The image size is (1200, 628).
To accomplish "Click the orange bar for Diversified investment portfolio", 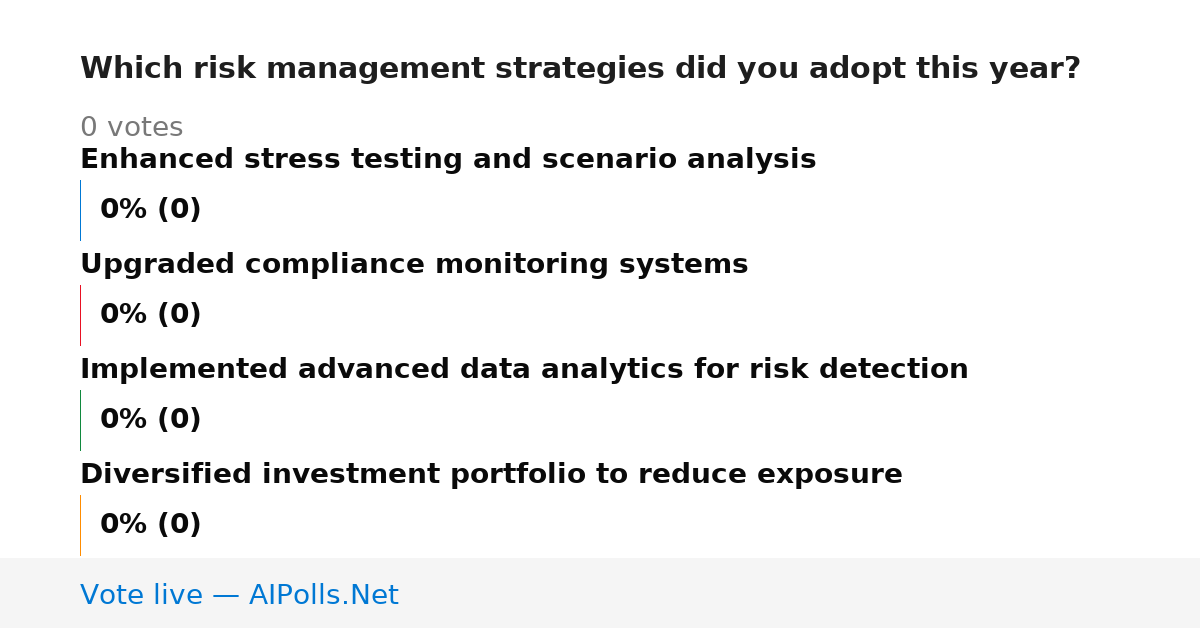I will click(x=80, y=525).
